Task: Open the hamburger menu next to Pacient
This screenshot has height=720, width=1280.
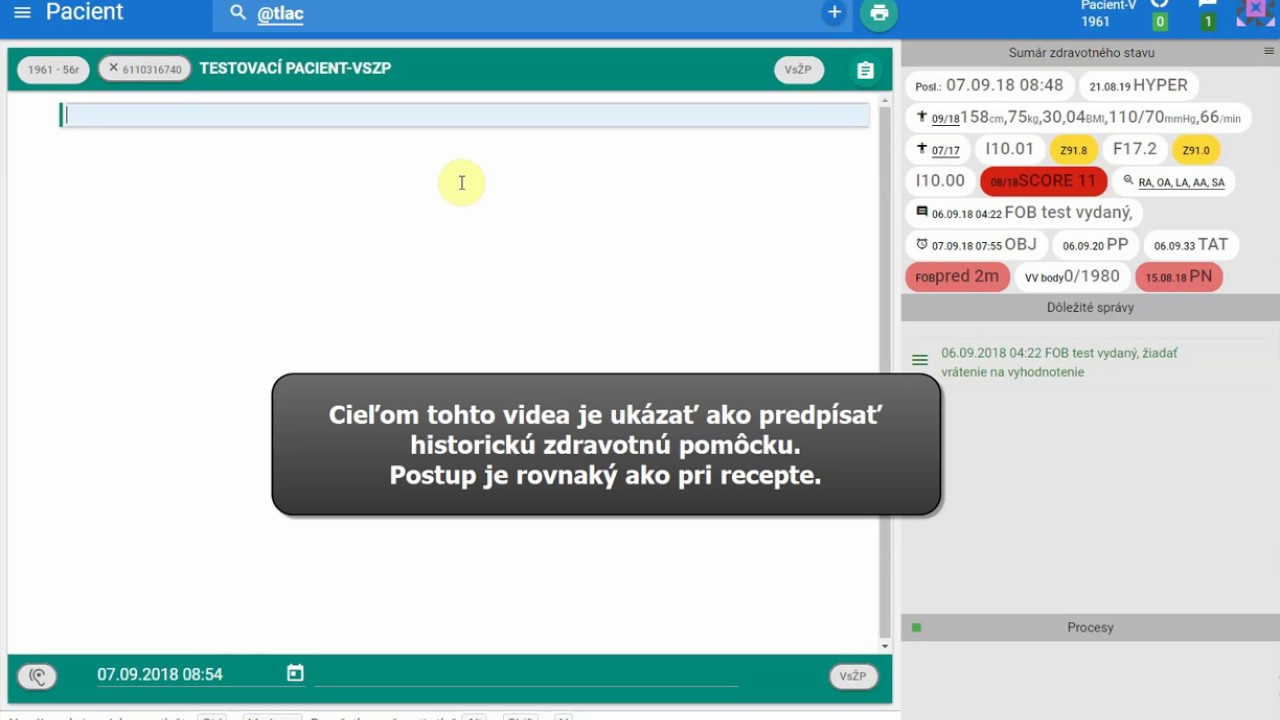Action: 22,12
